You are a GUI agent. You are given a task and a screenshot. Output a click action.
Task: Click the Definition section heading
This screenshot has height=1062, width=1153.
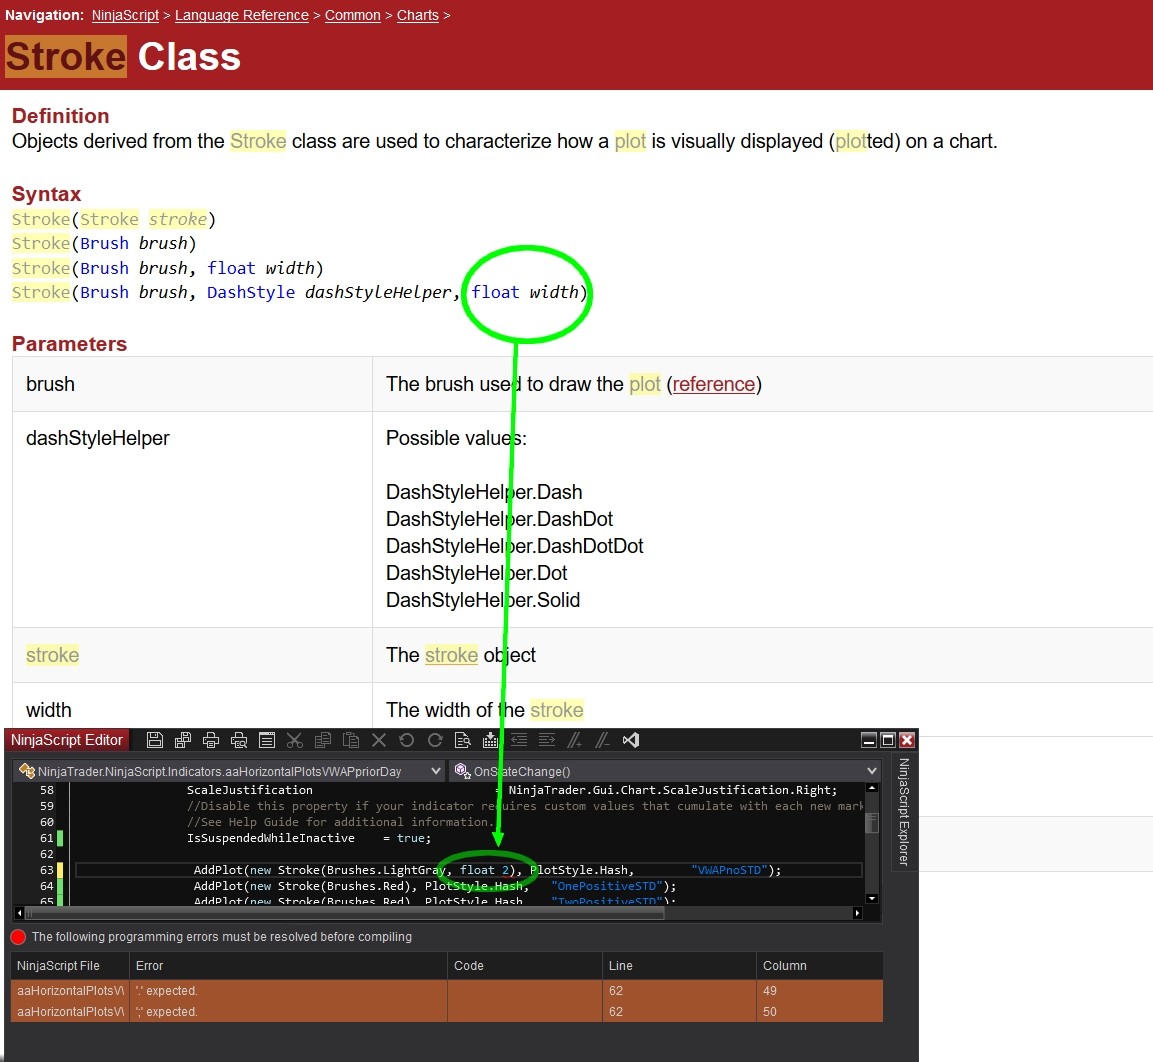click(60, 116)
